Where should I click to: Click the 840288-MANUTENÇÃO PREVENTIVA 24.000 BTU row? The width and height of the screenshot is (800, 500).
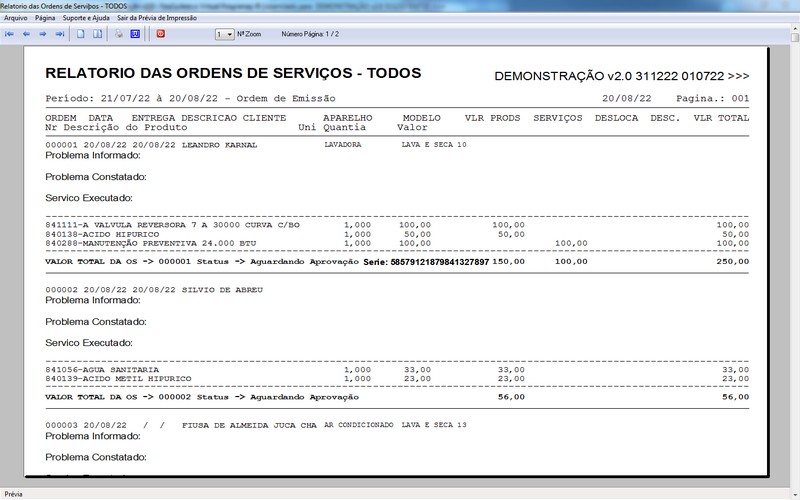(397, 243)
